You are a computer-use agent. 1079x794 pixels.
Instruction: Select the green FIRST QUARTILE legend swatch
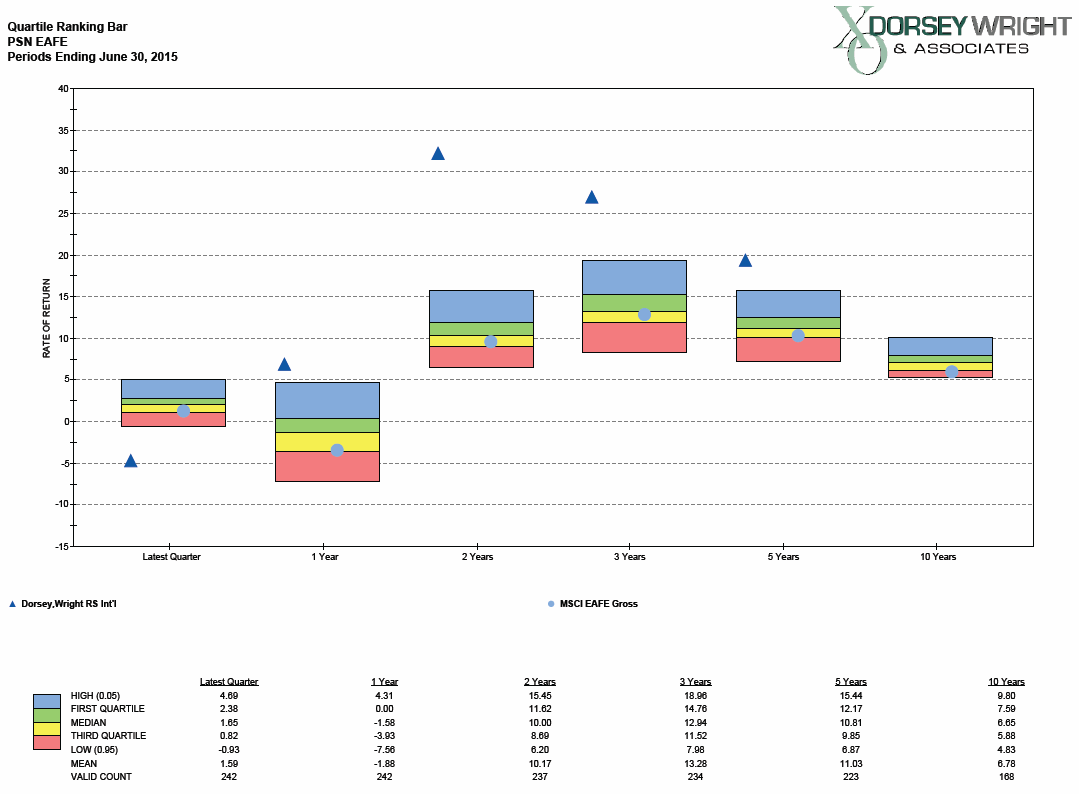point(47,715)
